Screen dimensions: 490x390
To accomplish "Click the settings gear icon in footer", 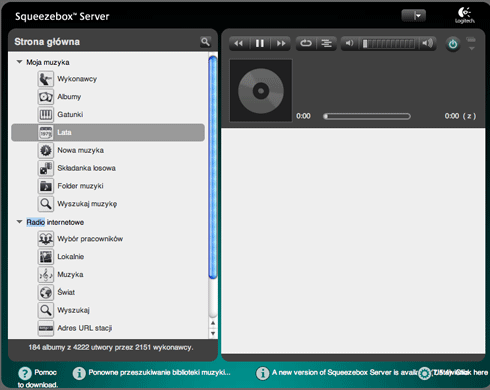I will (424, 373).
